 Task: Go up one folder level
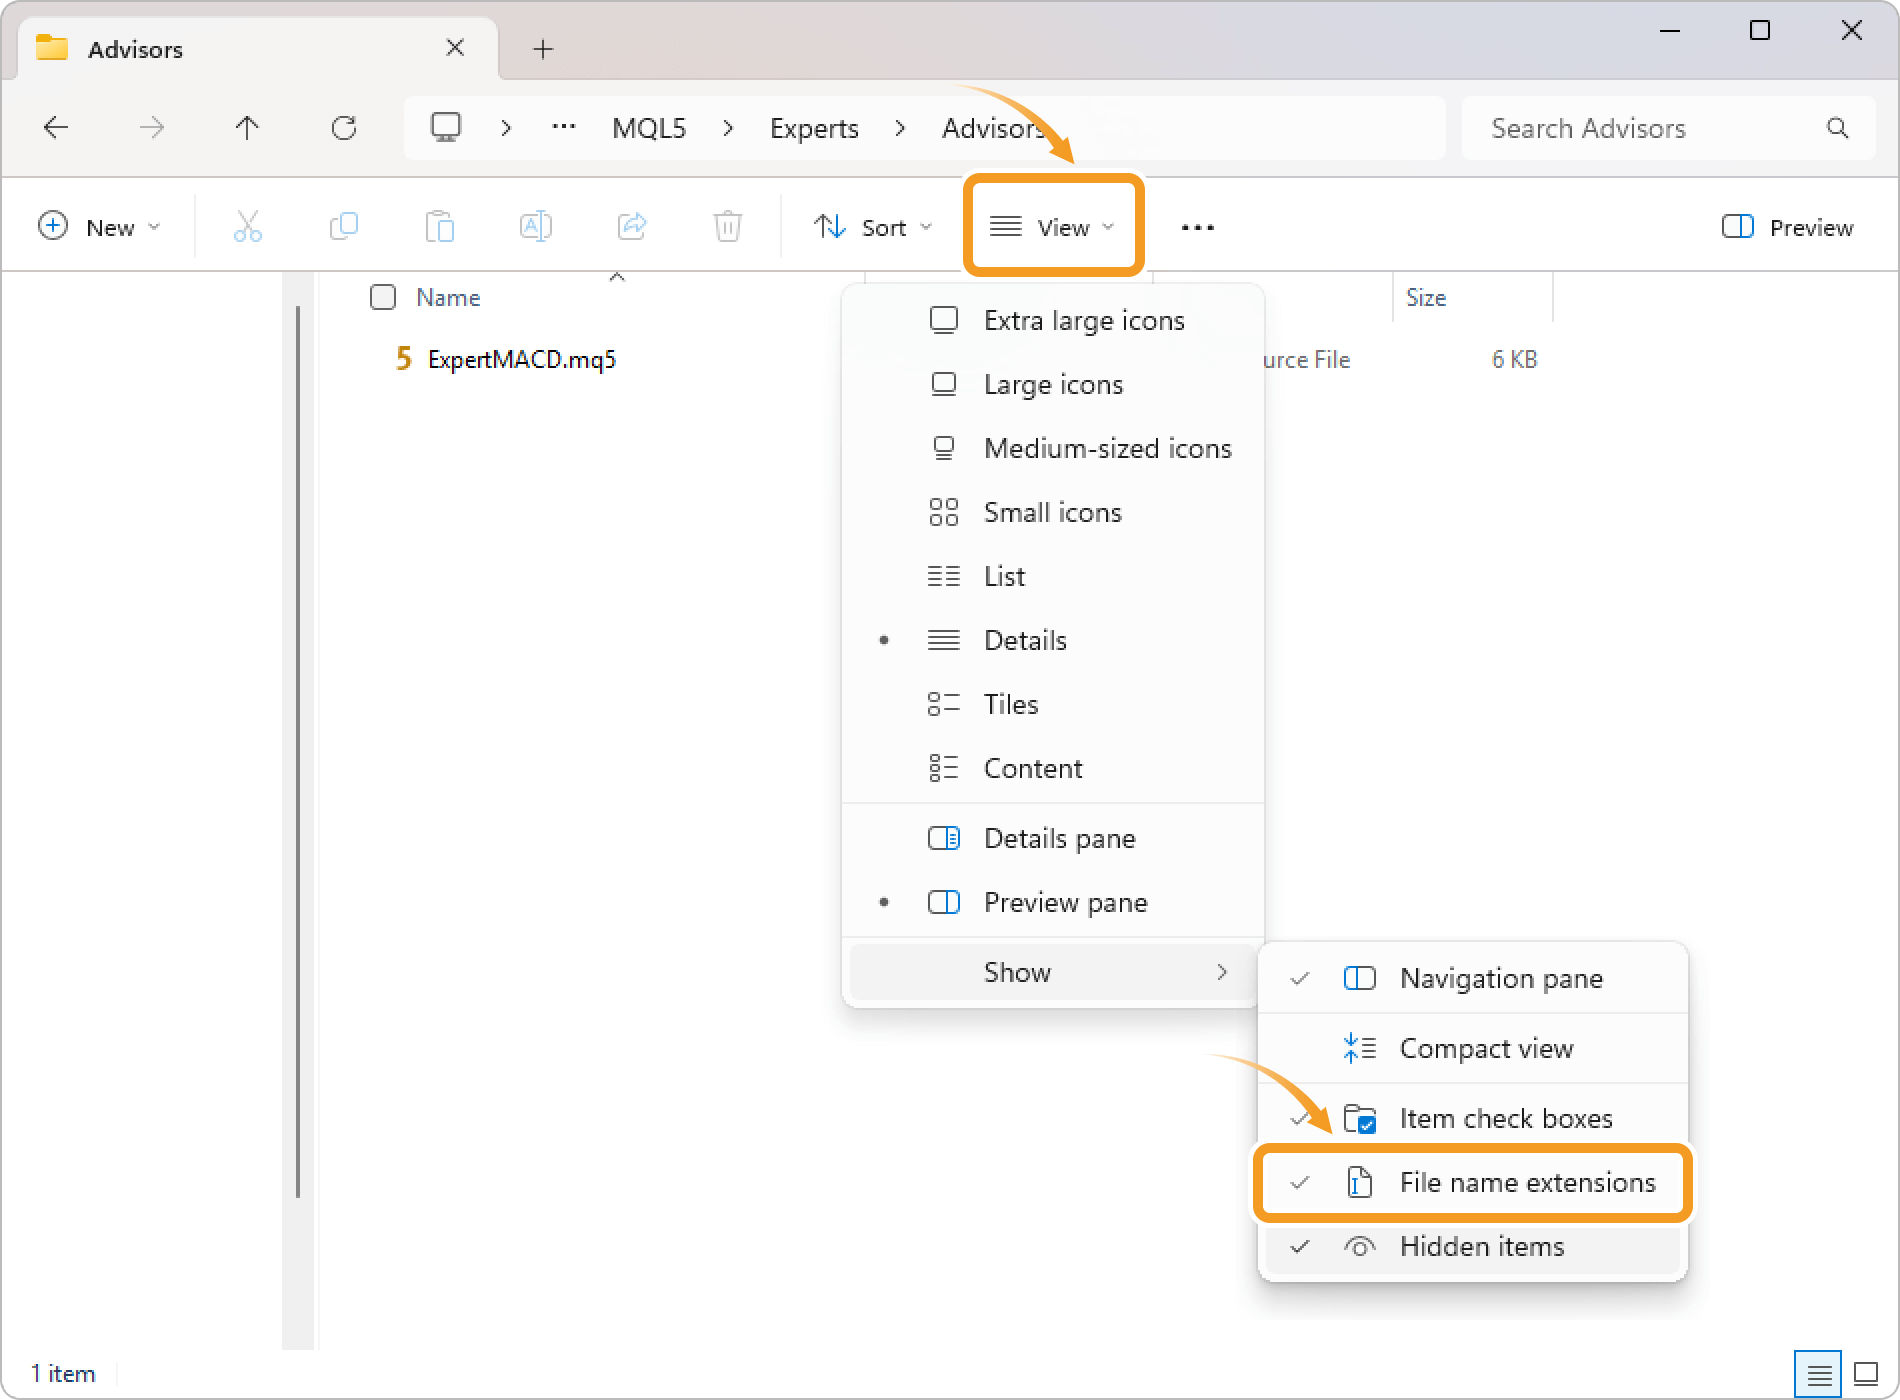[x=247, y=128]
